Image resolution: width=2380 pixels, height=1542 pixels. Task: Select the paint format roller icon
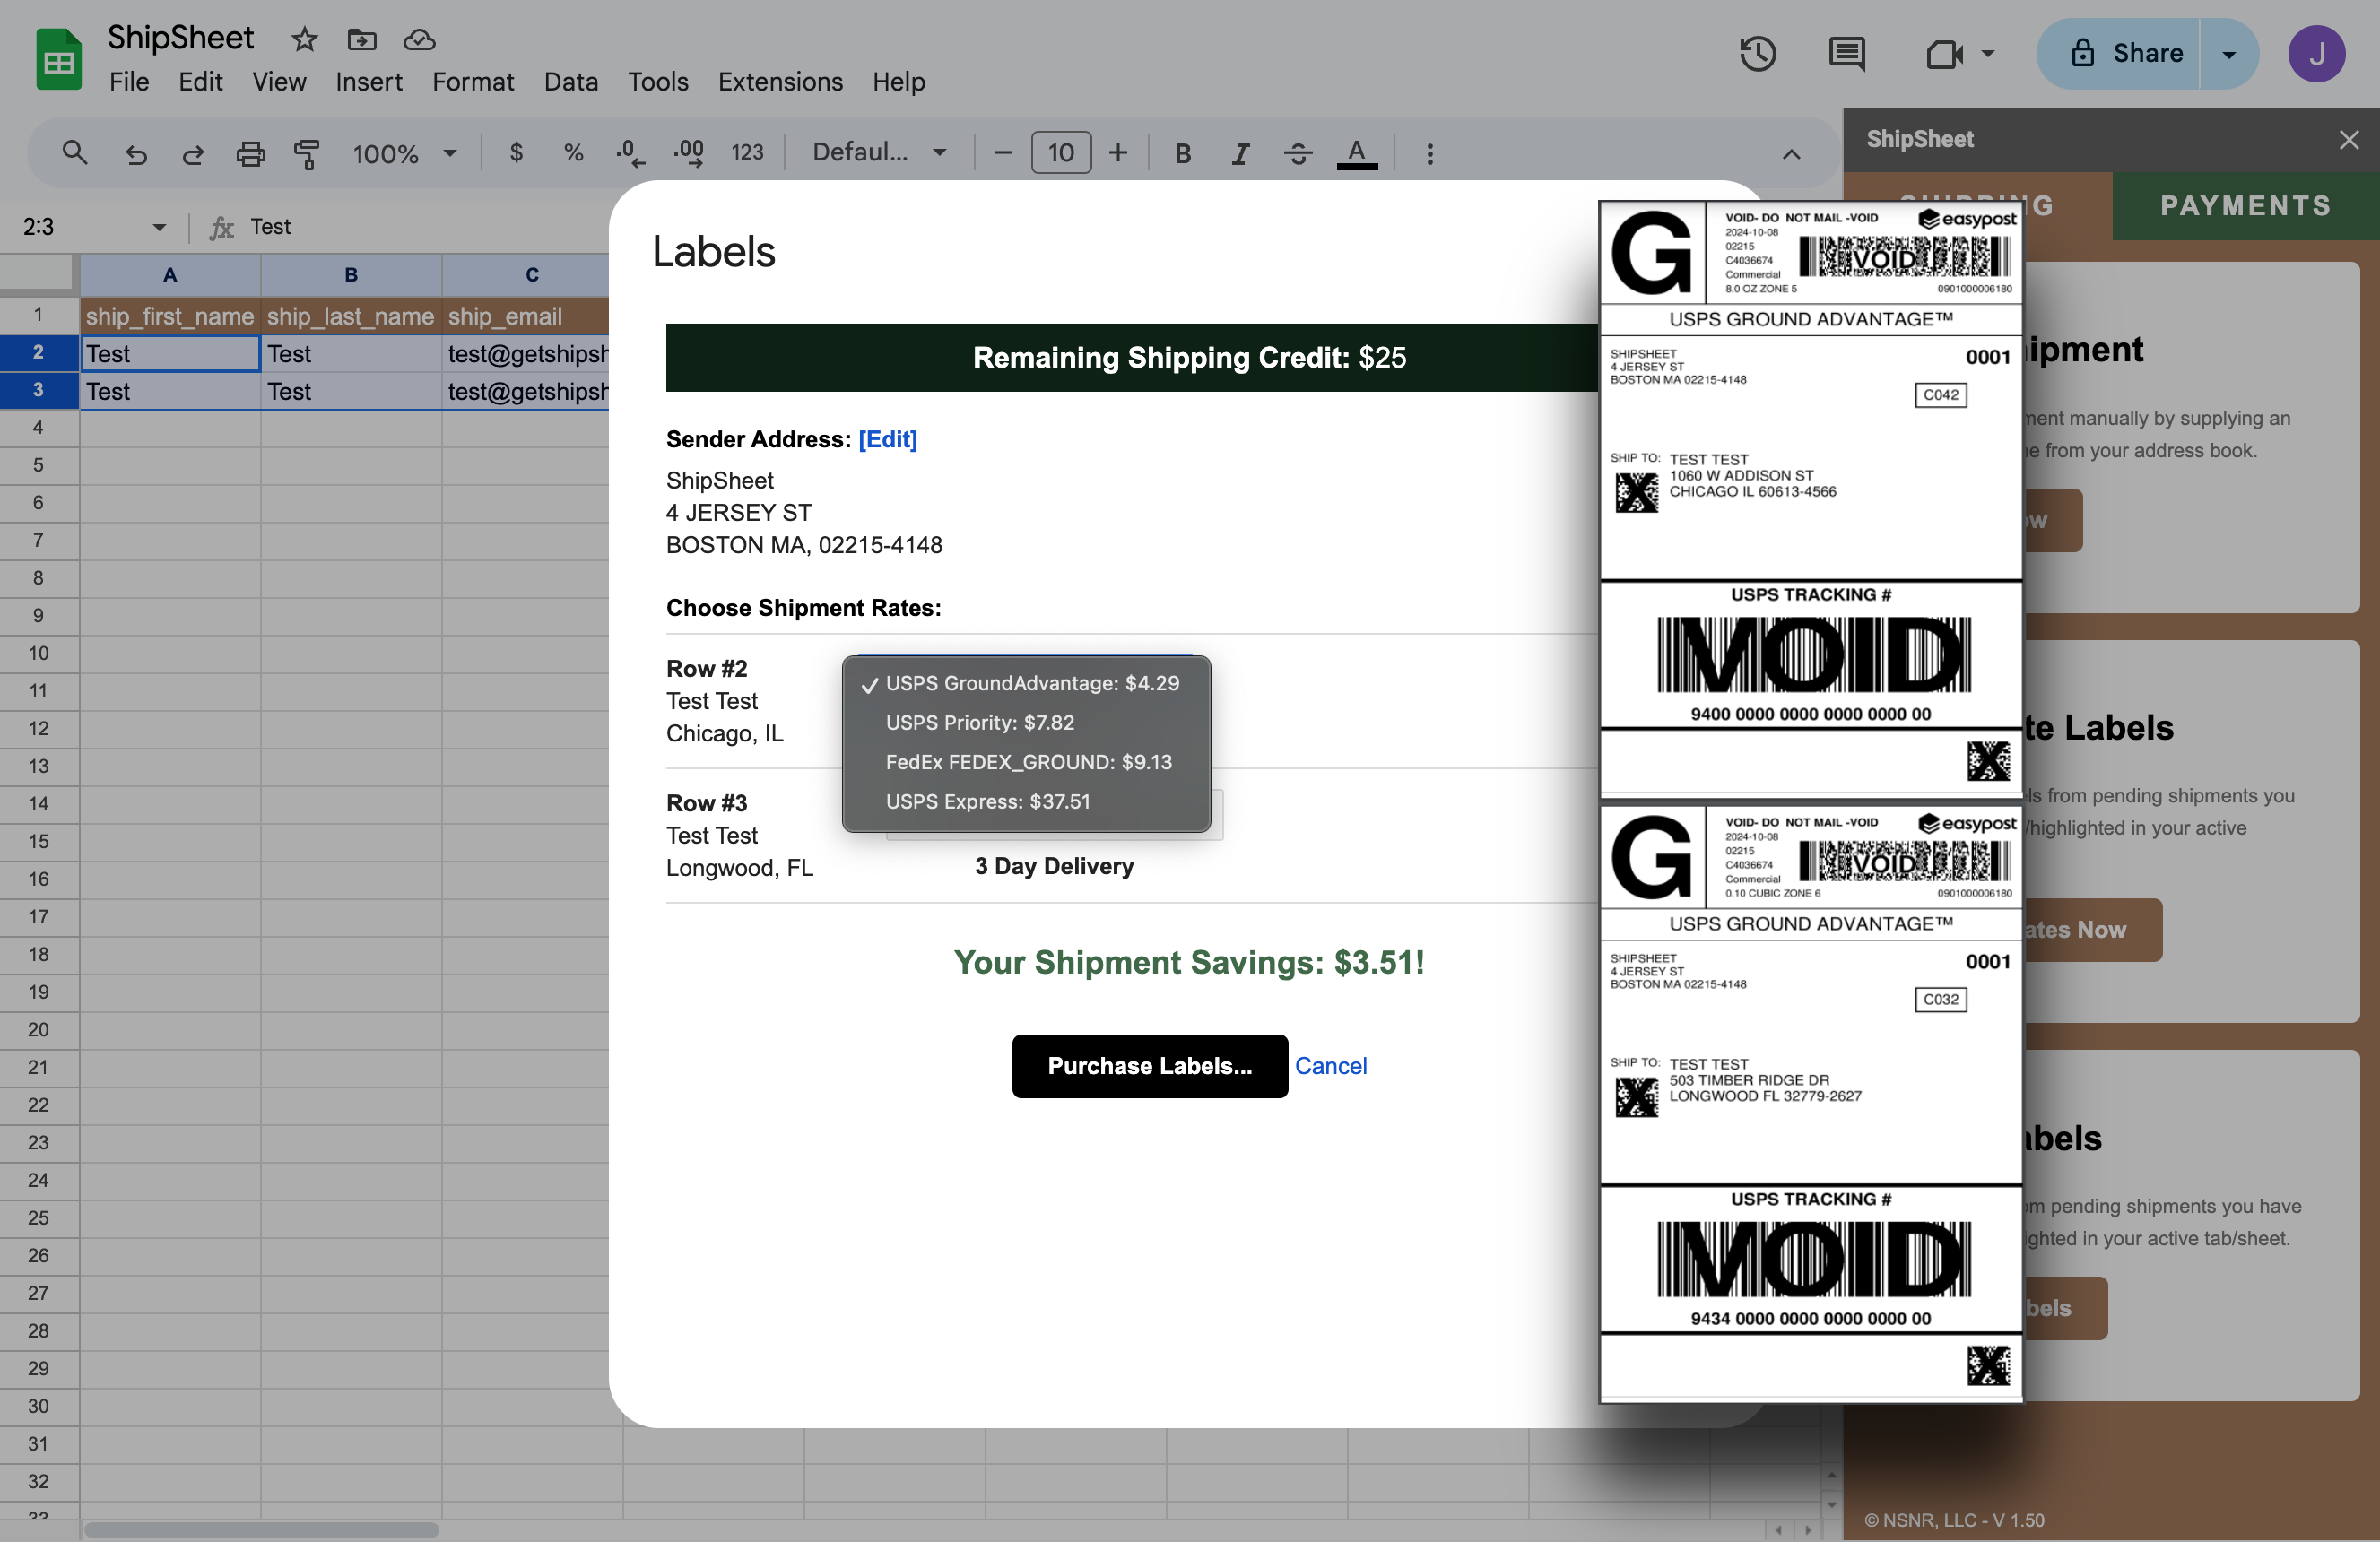coord(306,154)
